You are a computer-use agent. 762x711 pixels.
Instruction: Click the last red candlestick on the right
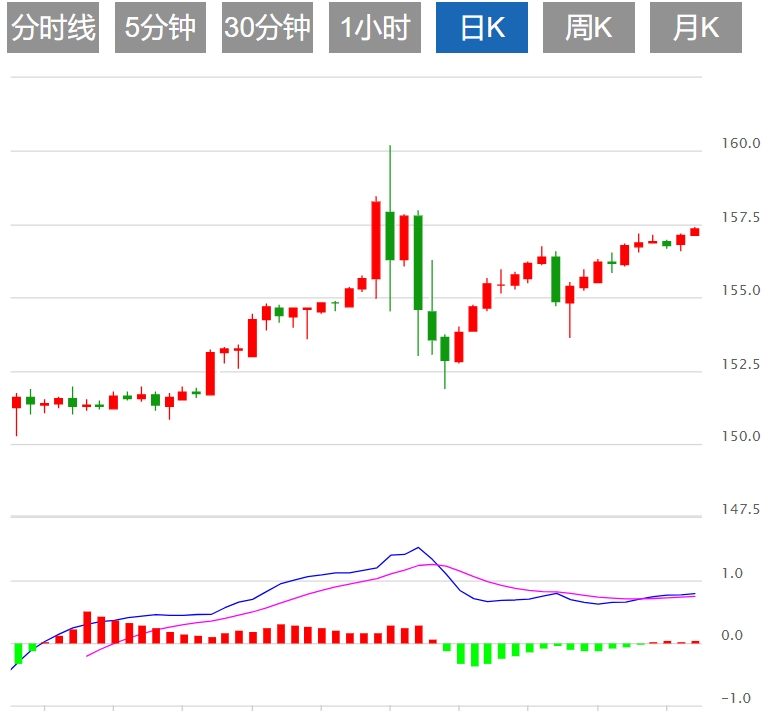[x=695, y=232]
